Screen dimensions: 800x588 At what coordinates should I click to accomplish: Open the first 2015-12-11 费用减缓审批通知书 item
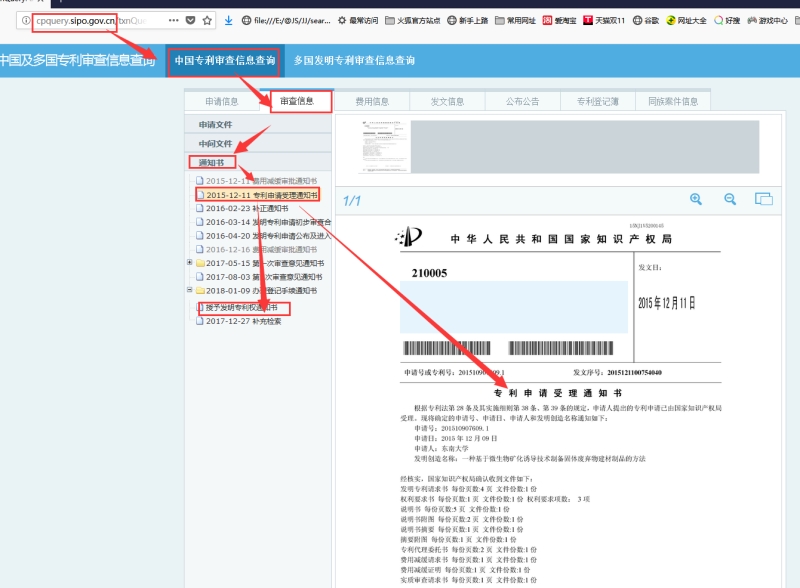257,181
